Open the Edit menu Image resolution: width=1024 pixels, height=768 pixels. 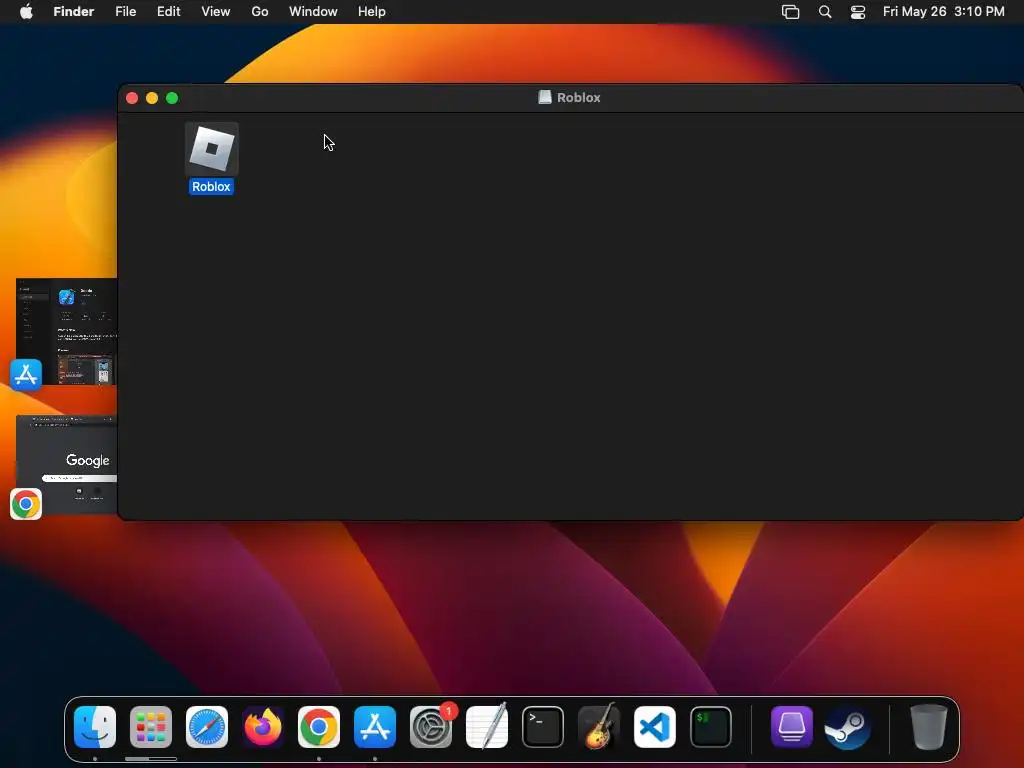(x=168, y=12)
